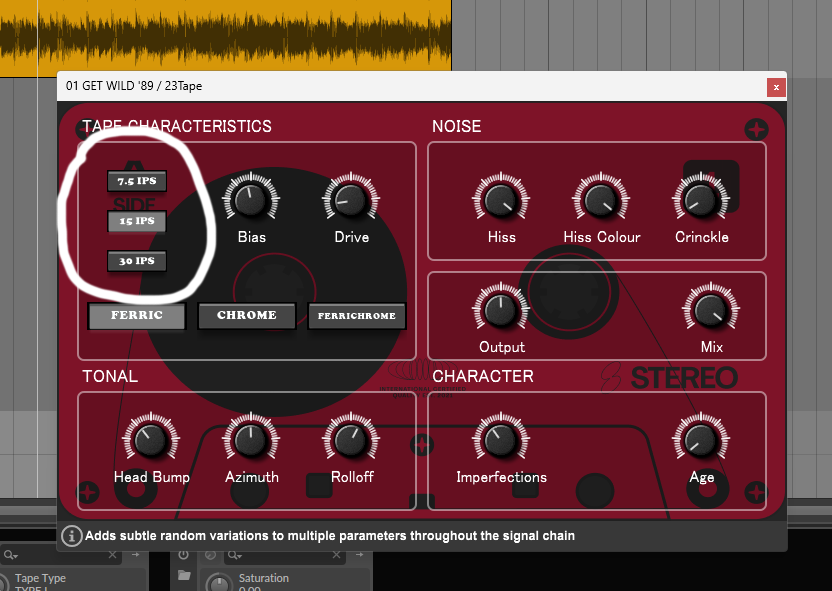Select the 7.5 IPS tape speed
This screenshot has height=591, width=832.
tap(137, 181)
